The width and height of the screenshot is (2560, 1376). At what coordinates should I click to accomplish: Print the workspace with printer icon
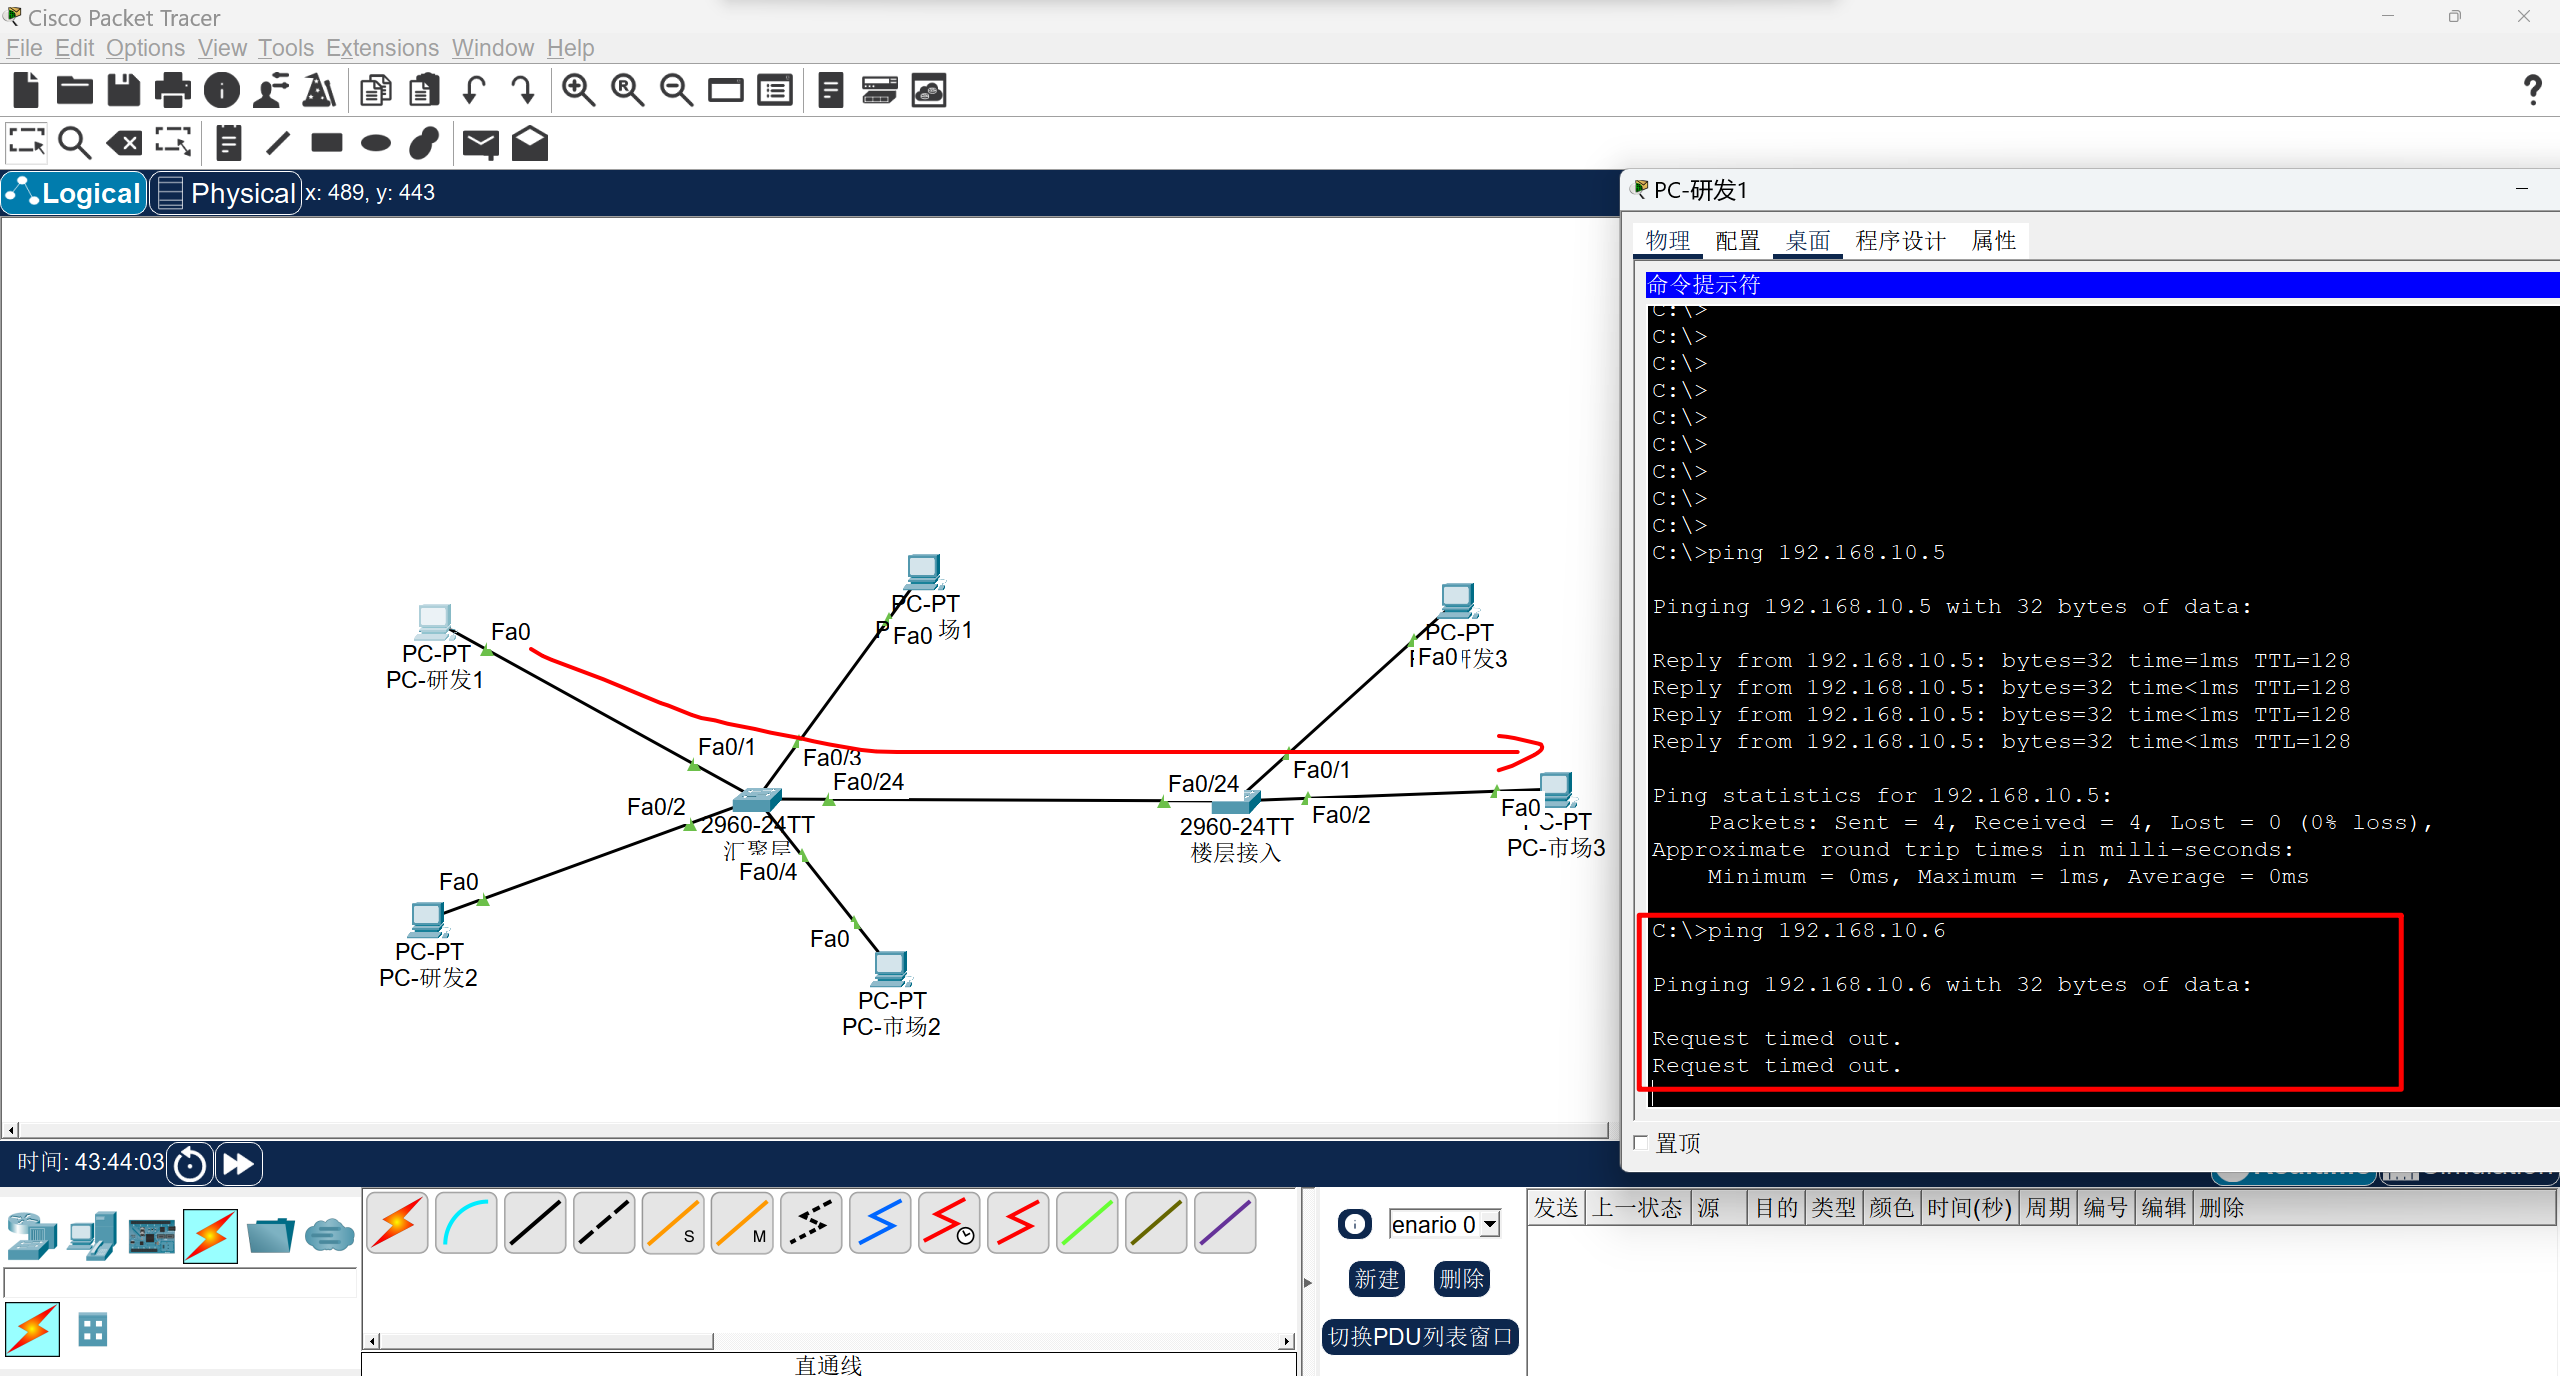click(x=173, y=91)
